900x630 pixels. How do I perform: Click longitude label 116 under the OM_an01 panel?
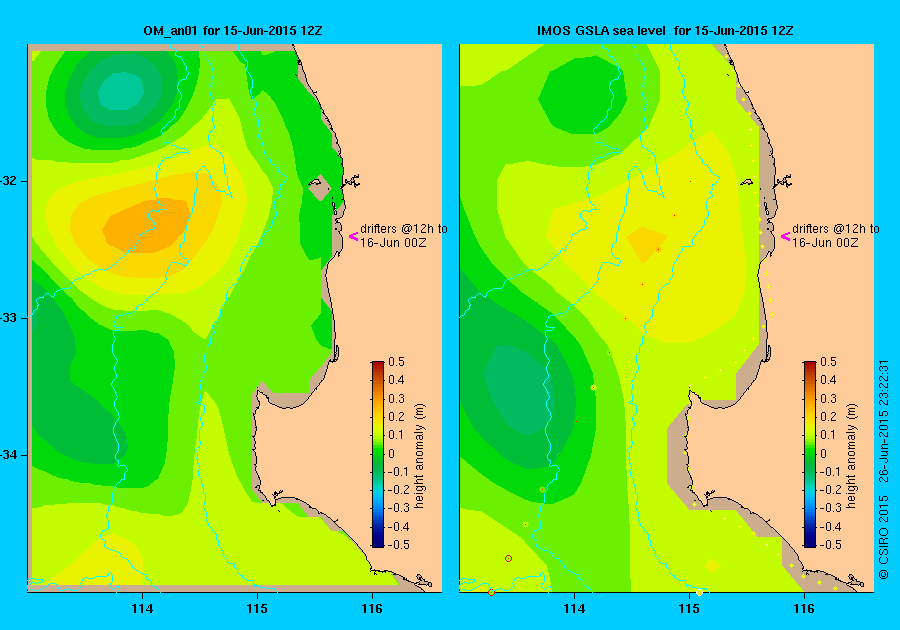tap(372, 609)
